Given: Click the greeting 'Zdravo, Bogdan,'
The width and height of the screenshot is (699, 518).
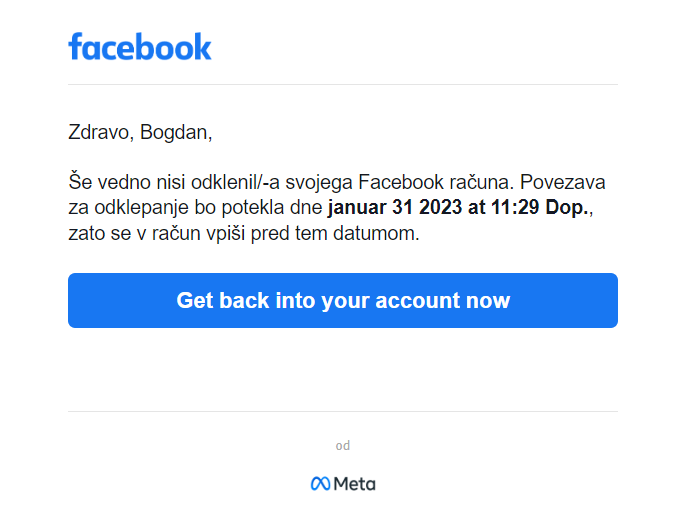Looking at the screenshot, I should 140,132.
